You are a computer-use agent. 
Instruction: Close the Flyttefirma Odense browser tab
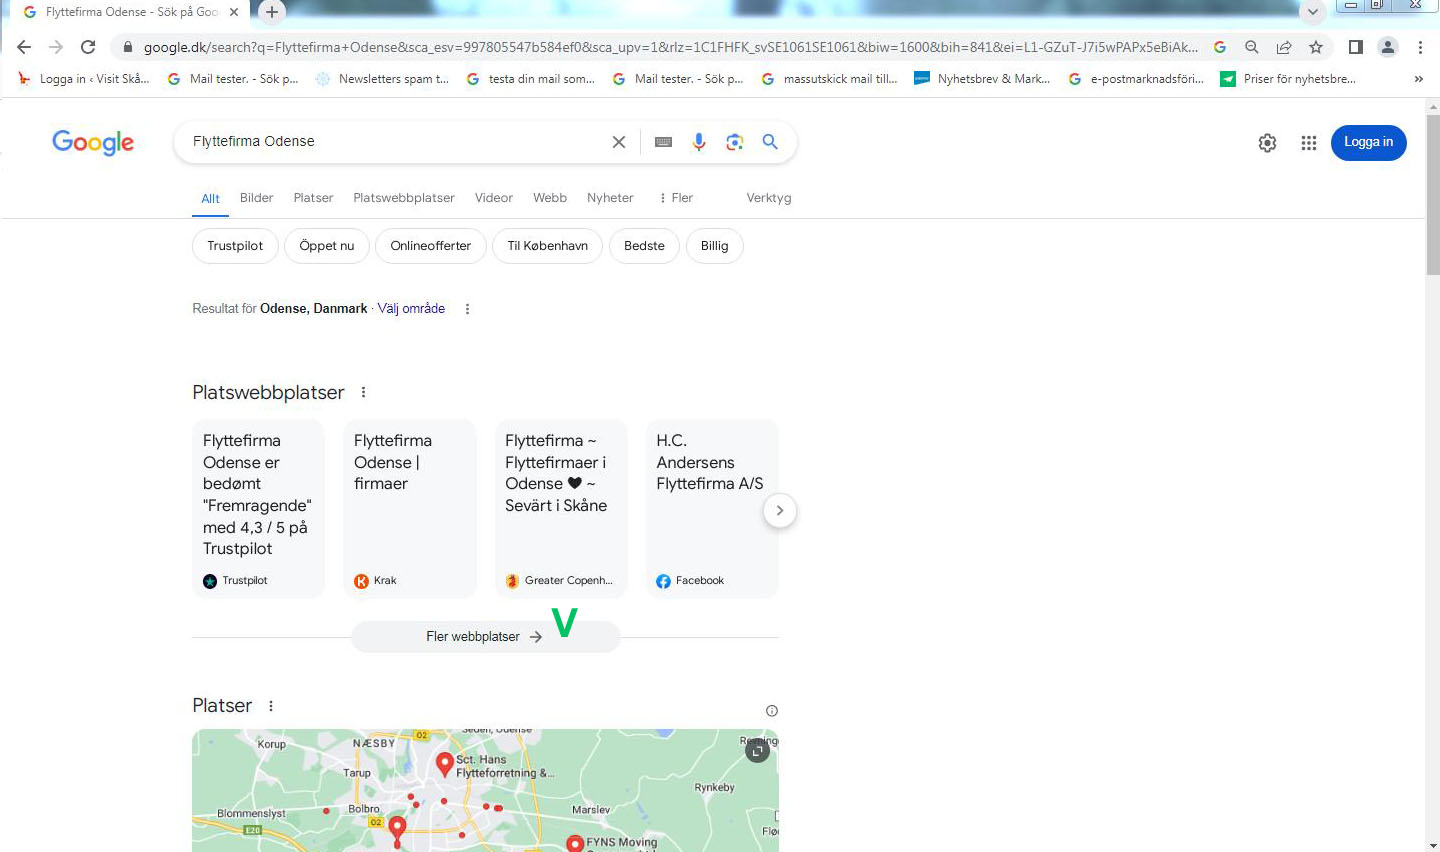coord(234,12)
